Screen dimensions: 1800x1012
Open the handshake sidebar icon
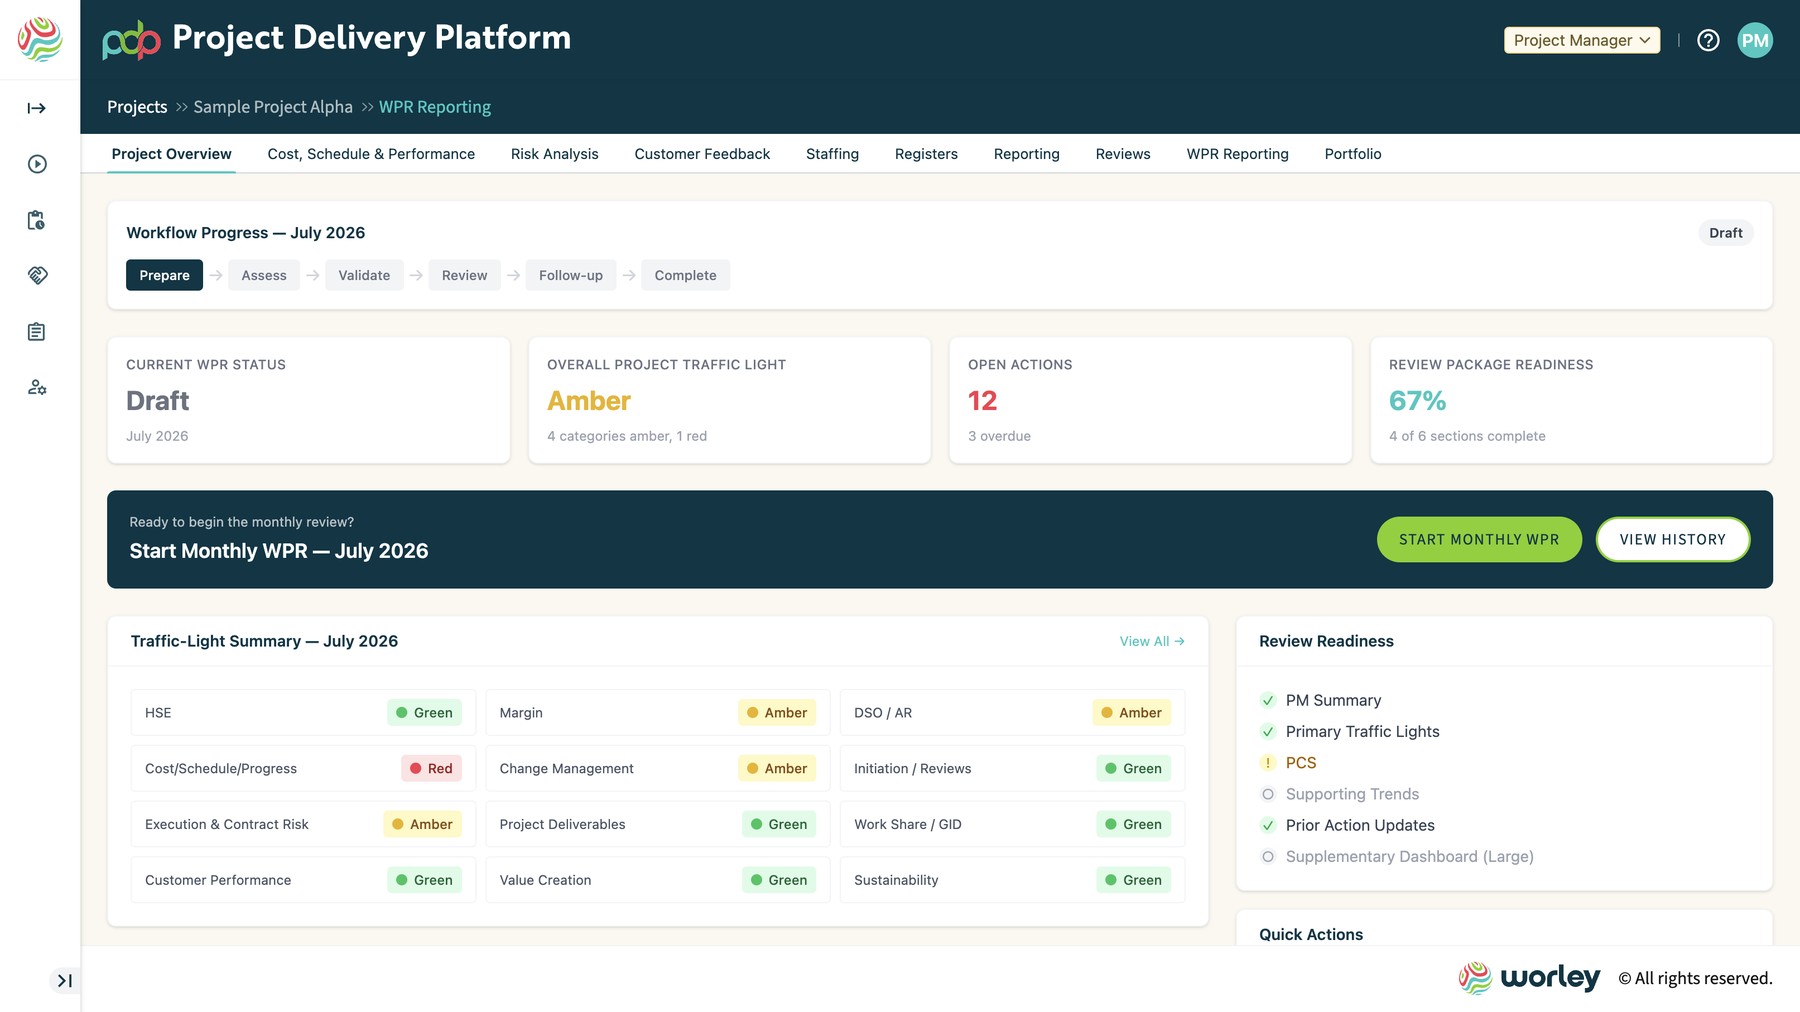[37, 276]
